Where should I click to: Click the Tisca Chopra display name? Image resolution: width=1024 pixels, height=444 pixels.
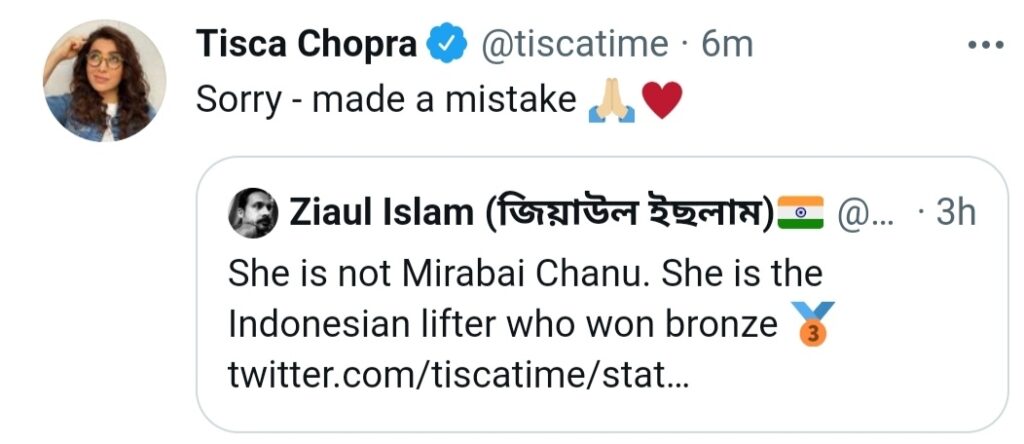coord(307,44)
